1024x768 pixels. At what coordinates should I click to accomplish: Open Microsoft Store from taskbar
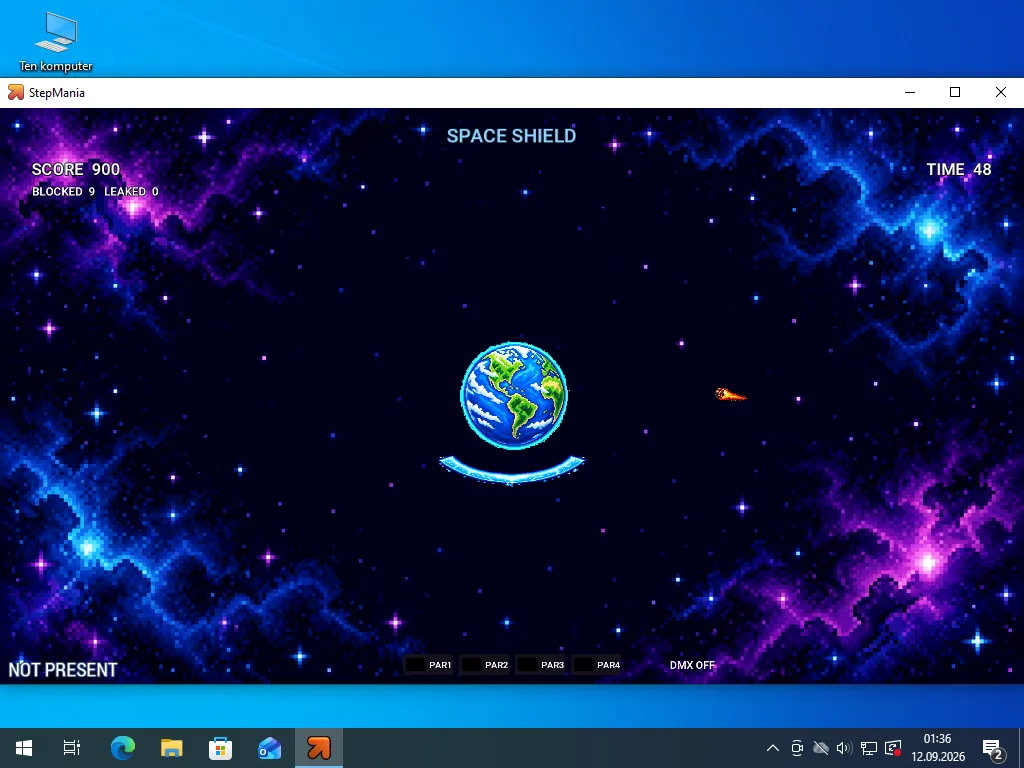coord(221,748)
